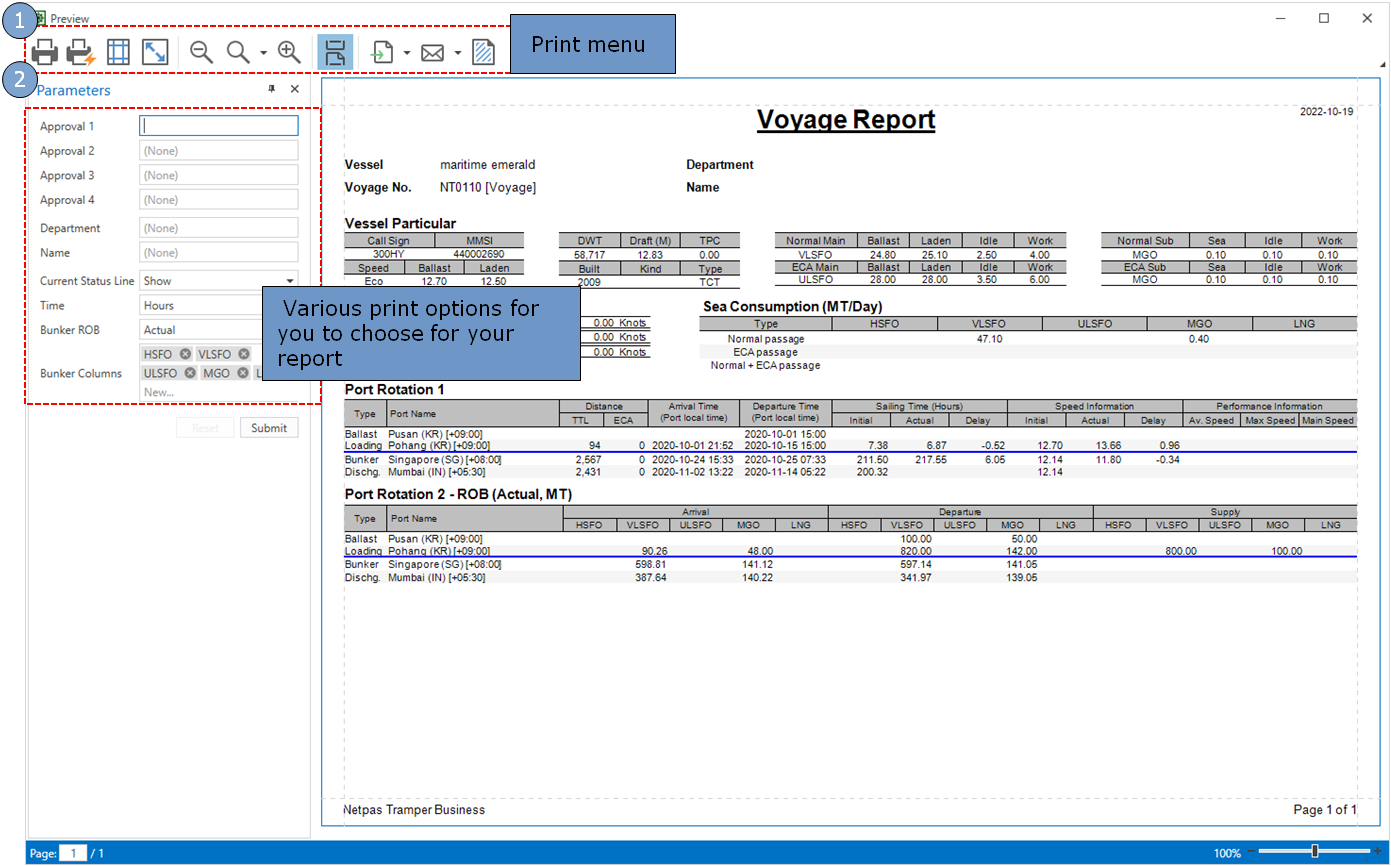
Task: Click the Submit button
Action: tap(269, 428)
